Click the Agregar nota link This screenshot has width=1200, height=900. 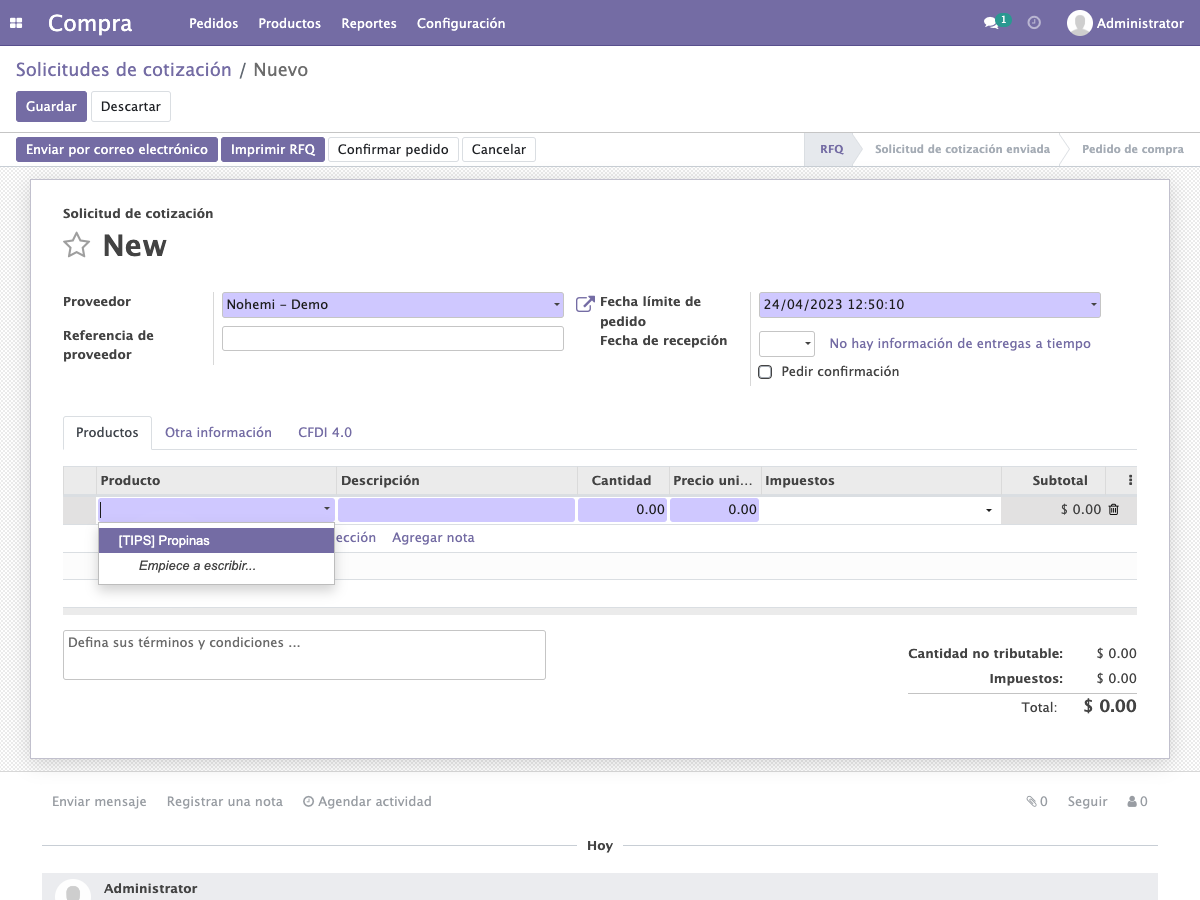[x=433, y=538]
